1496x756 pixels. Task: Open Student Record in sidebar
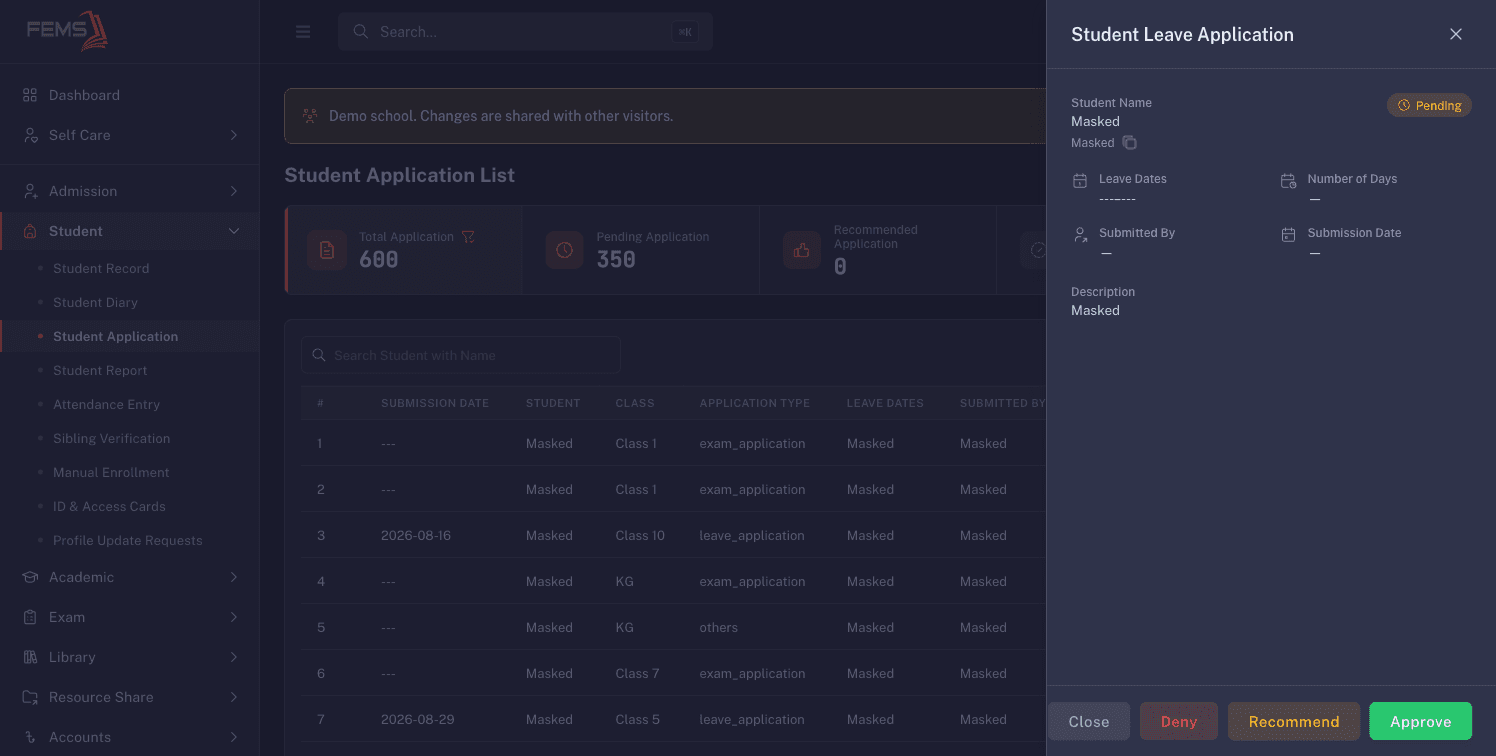[101, 268]
